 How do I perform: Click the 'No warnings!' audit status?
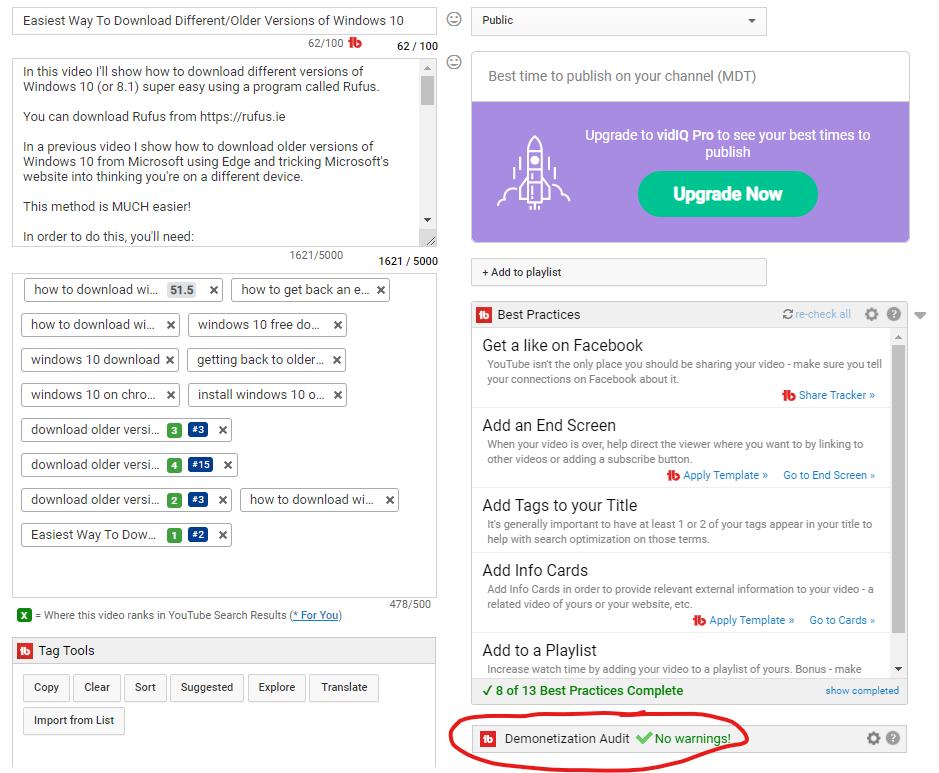click(x=692, y=739)
